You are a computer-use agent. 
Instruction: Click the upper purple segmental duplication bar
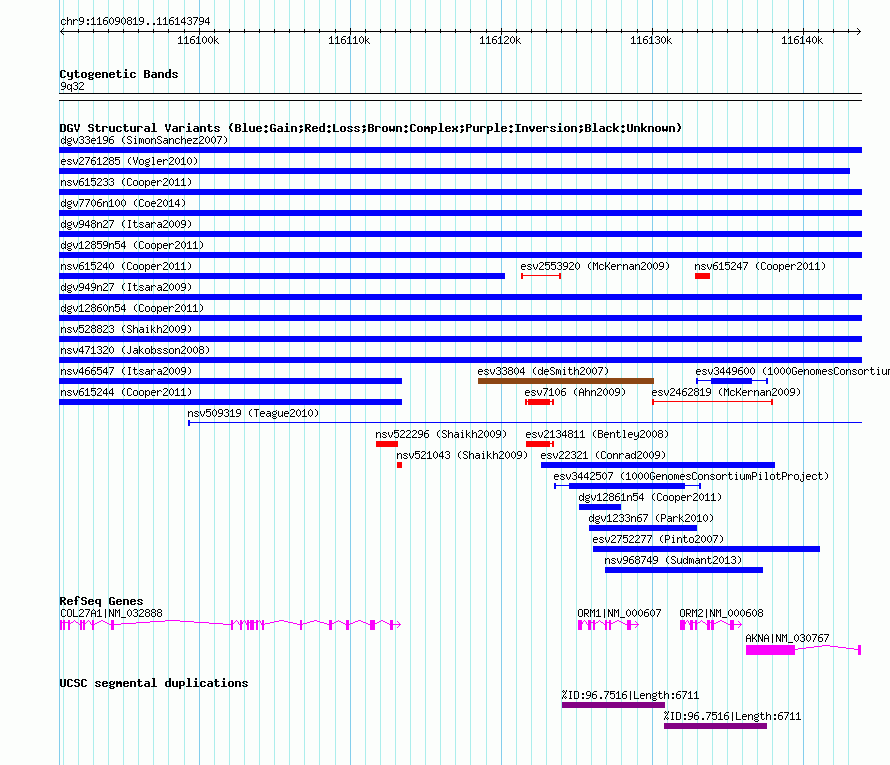tap(614, 705)
